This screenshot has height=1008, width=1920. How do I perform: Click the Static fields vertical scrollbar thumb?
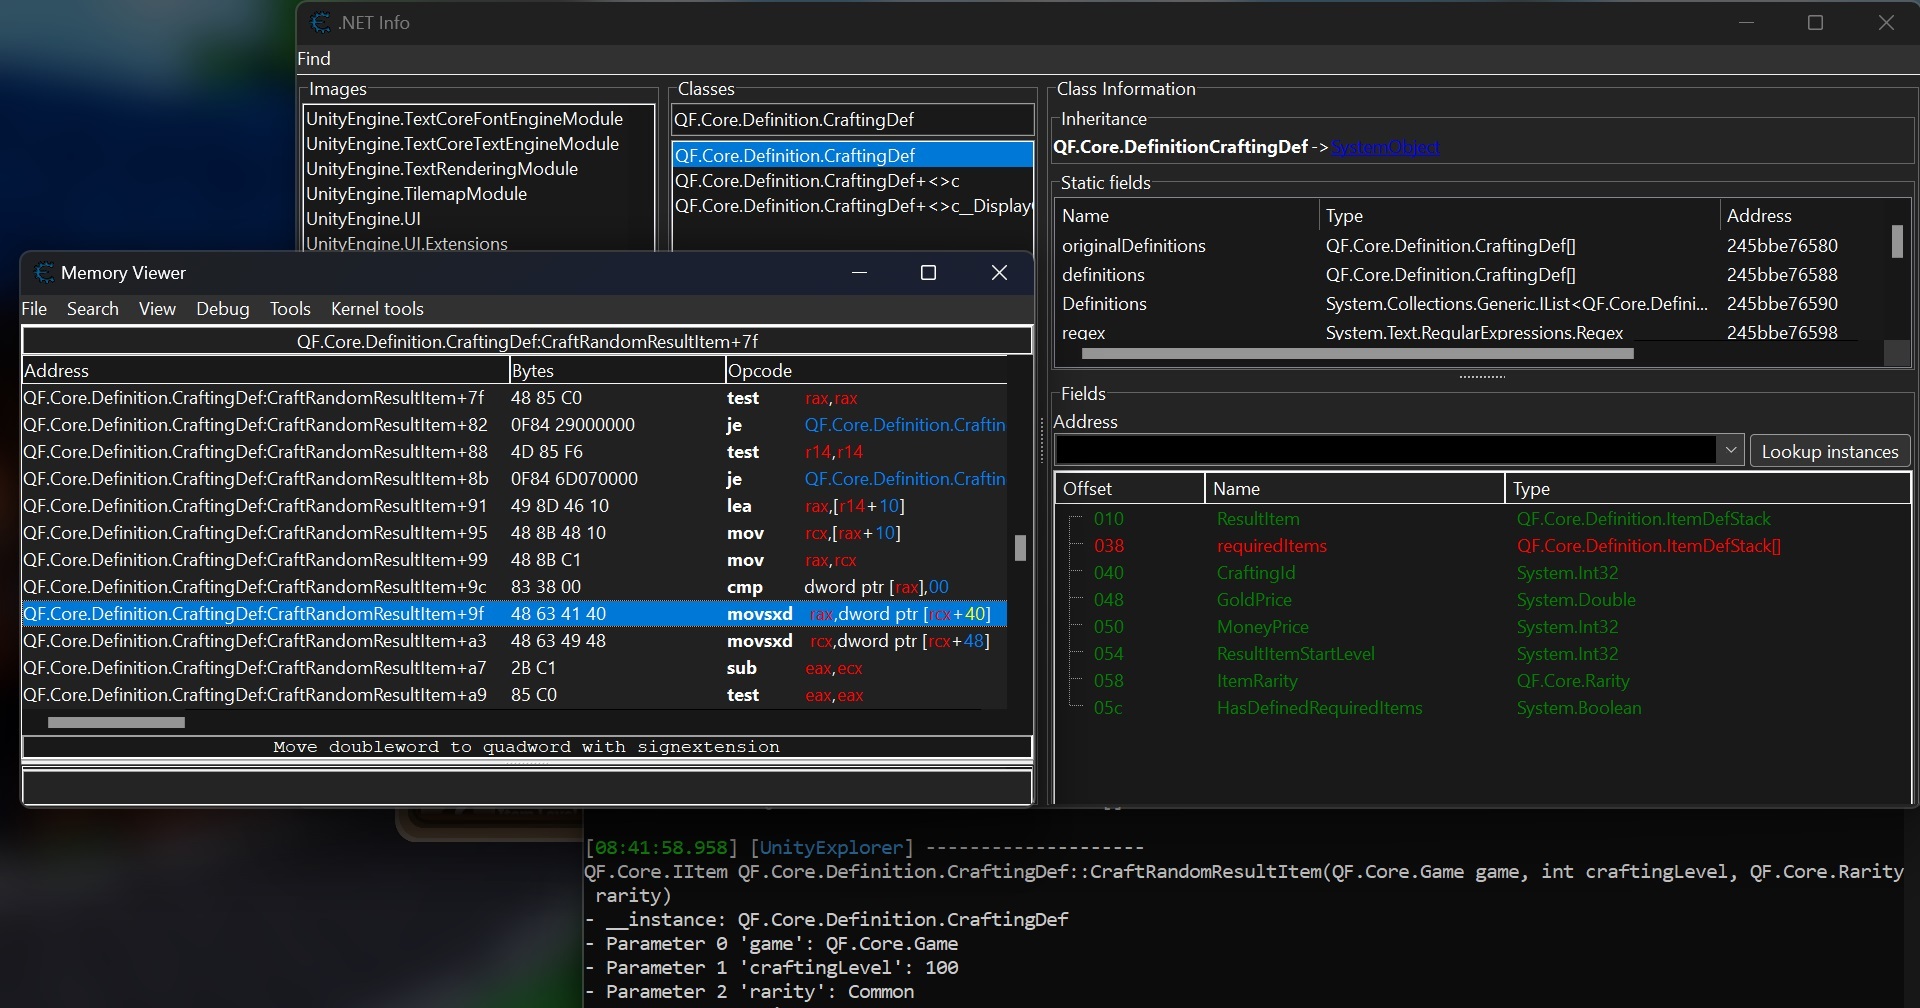click(1897, 241)
